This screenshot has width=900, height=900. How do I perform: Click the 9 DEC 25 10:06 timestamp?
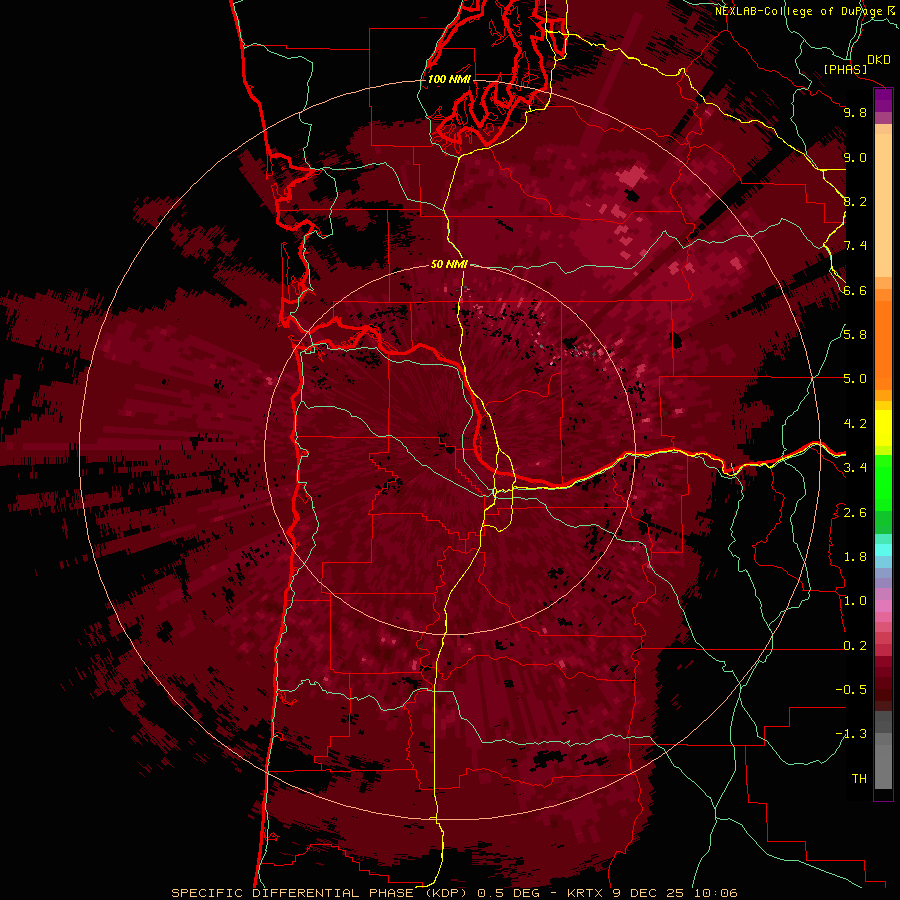[675, 893]
